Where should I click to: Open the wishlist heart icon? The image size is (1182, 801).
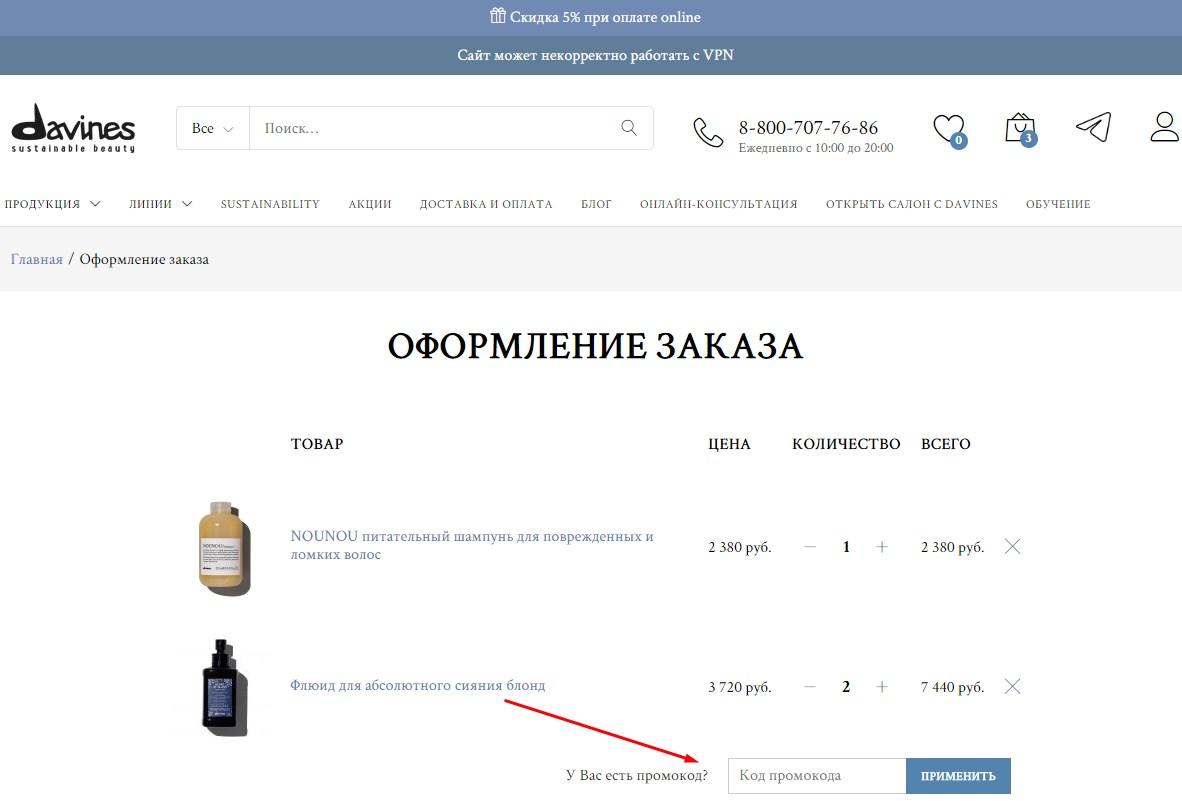coord(949,129)
